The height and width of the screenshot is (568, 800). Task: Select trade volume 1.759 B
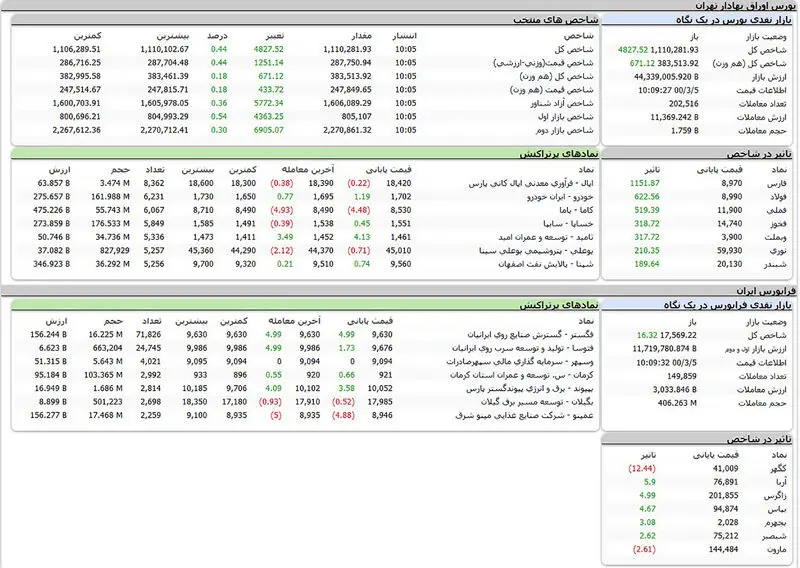[685, 131]
